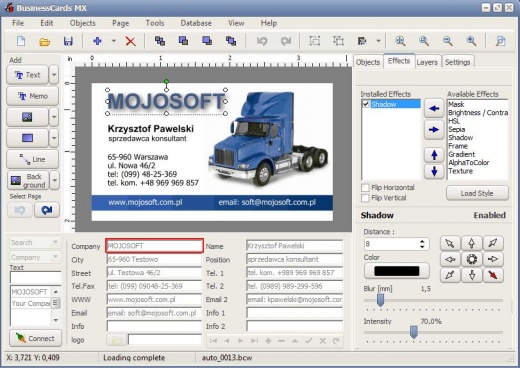Screen dimensions: 520x368
Task: Click the Connect button
Action: pyautogui.click(x=35, y=338)
